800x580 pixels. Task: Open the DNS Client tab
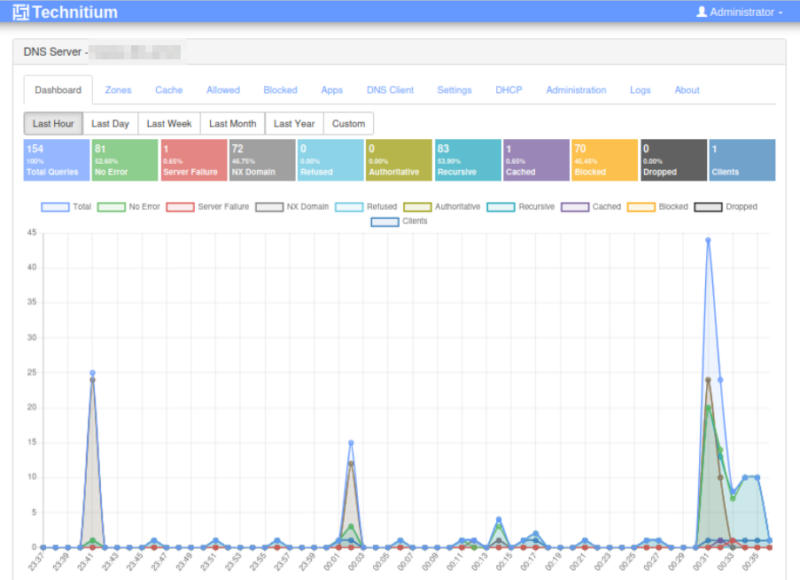coord(390,89)
